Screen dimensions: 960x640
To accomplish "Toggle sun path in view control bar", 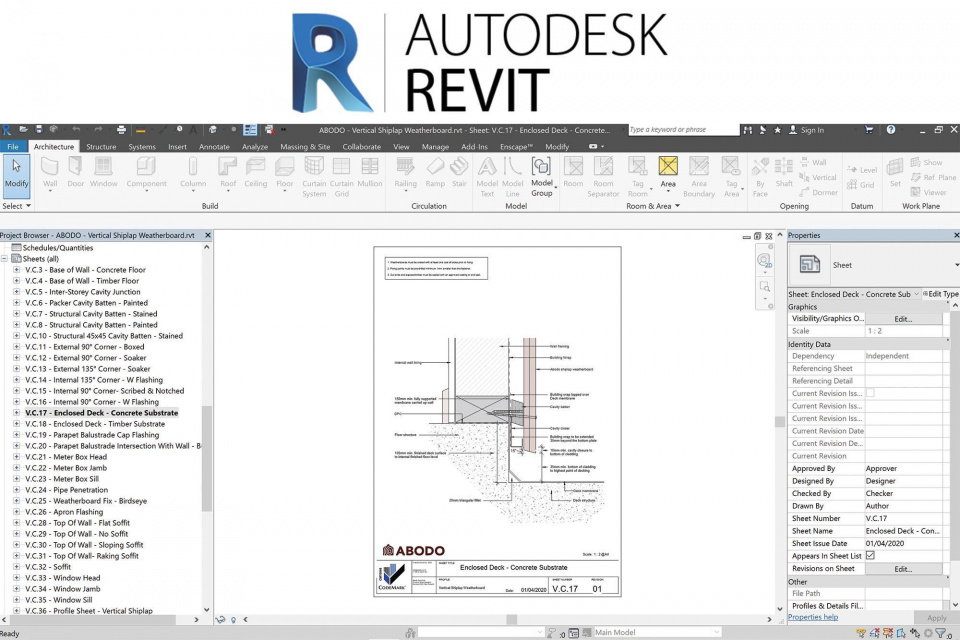I will coord(233,620).
